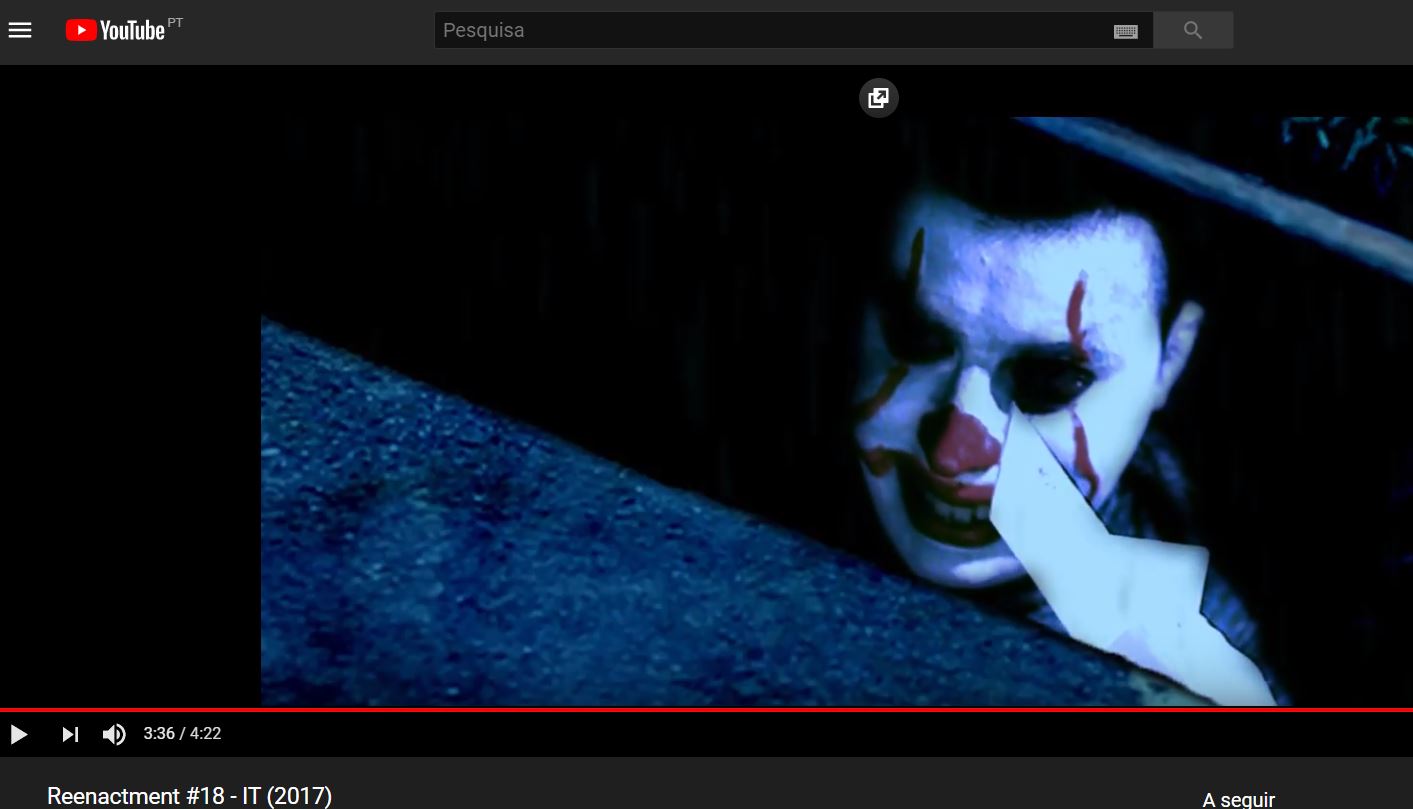Click the title Reenactment #18 - IT (2017)
1413x809 pixels.
click(189, 796)
